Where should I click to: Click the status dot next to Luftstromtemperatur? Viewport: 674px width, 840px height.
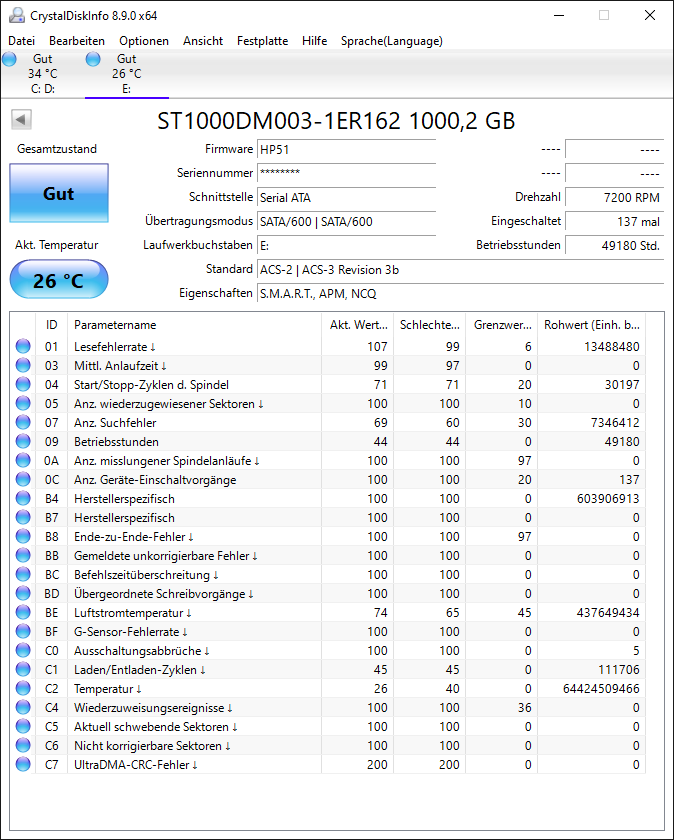(22, 612)
